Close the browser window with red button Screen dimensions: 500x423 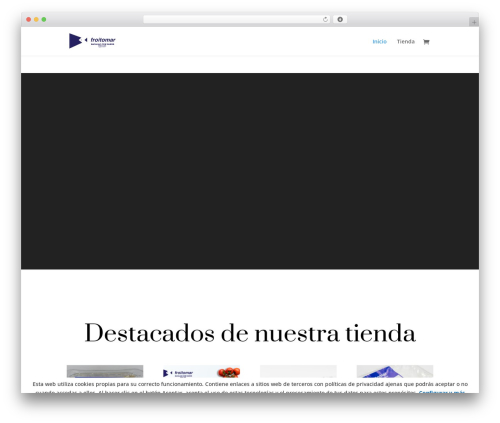[x=29, y=20]
